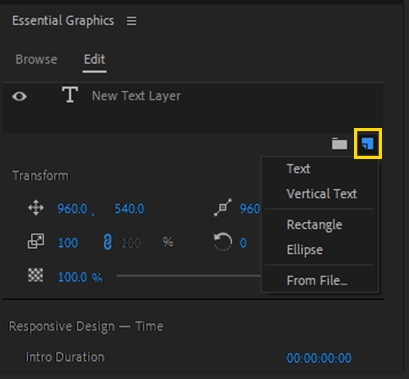Viewport: 409px width, 379px height.
Task: Click the Responsive Design — Time heading
Action: click(86, 326)
